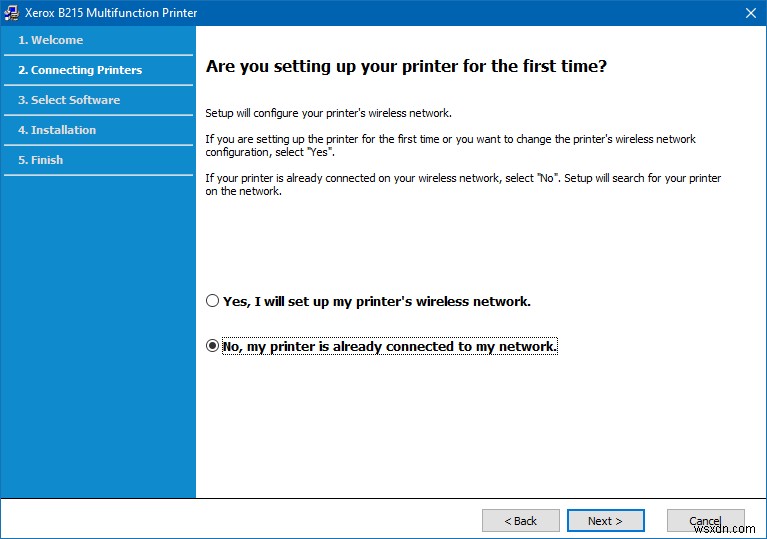Continue with the Next button
This screenshot has height=539, width=767.
[x=605, y=521]
